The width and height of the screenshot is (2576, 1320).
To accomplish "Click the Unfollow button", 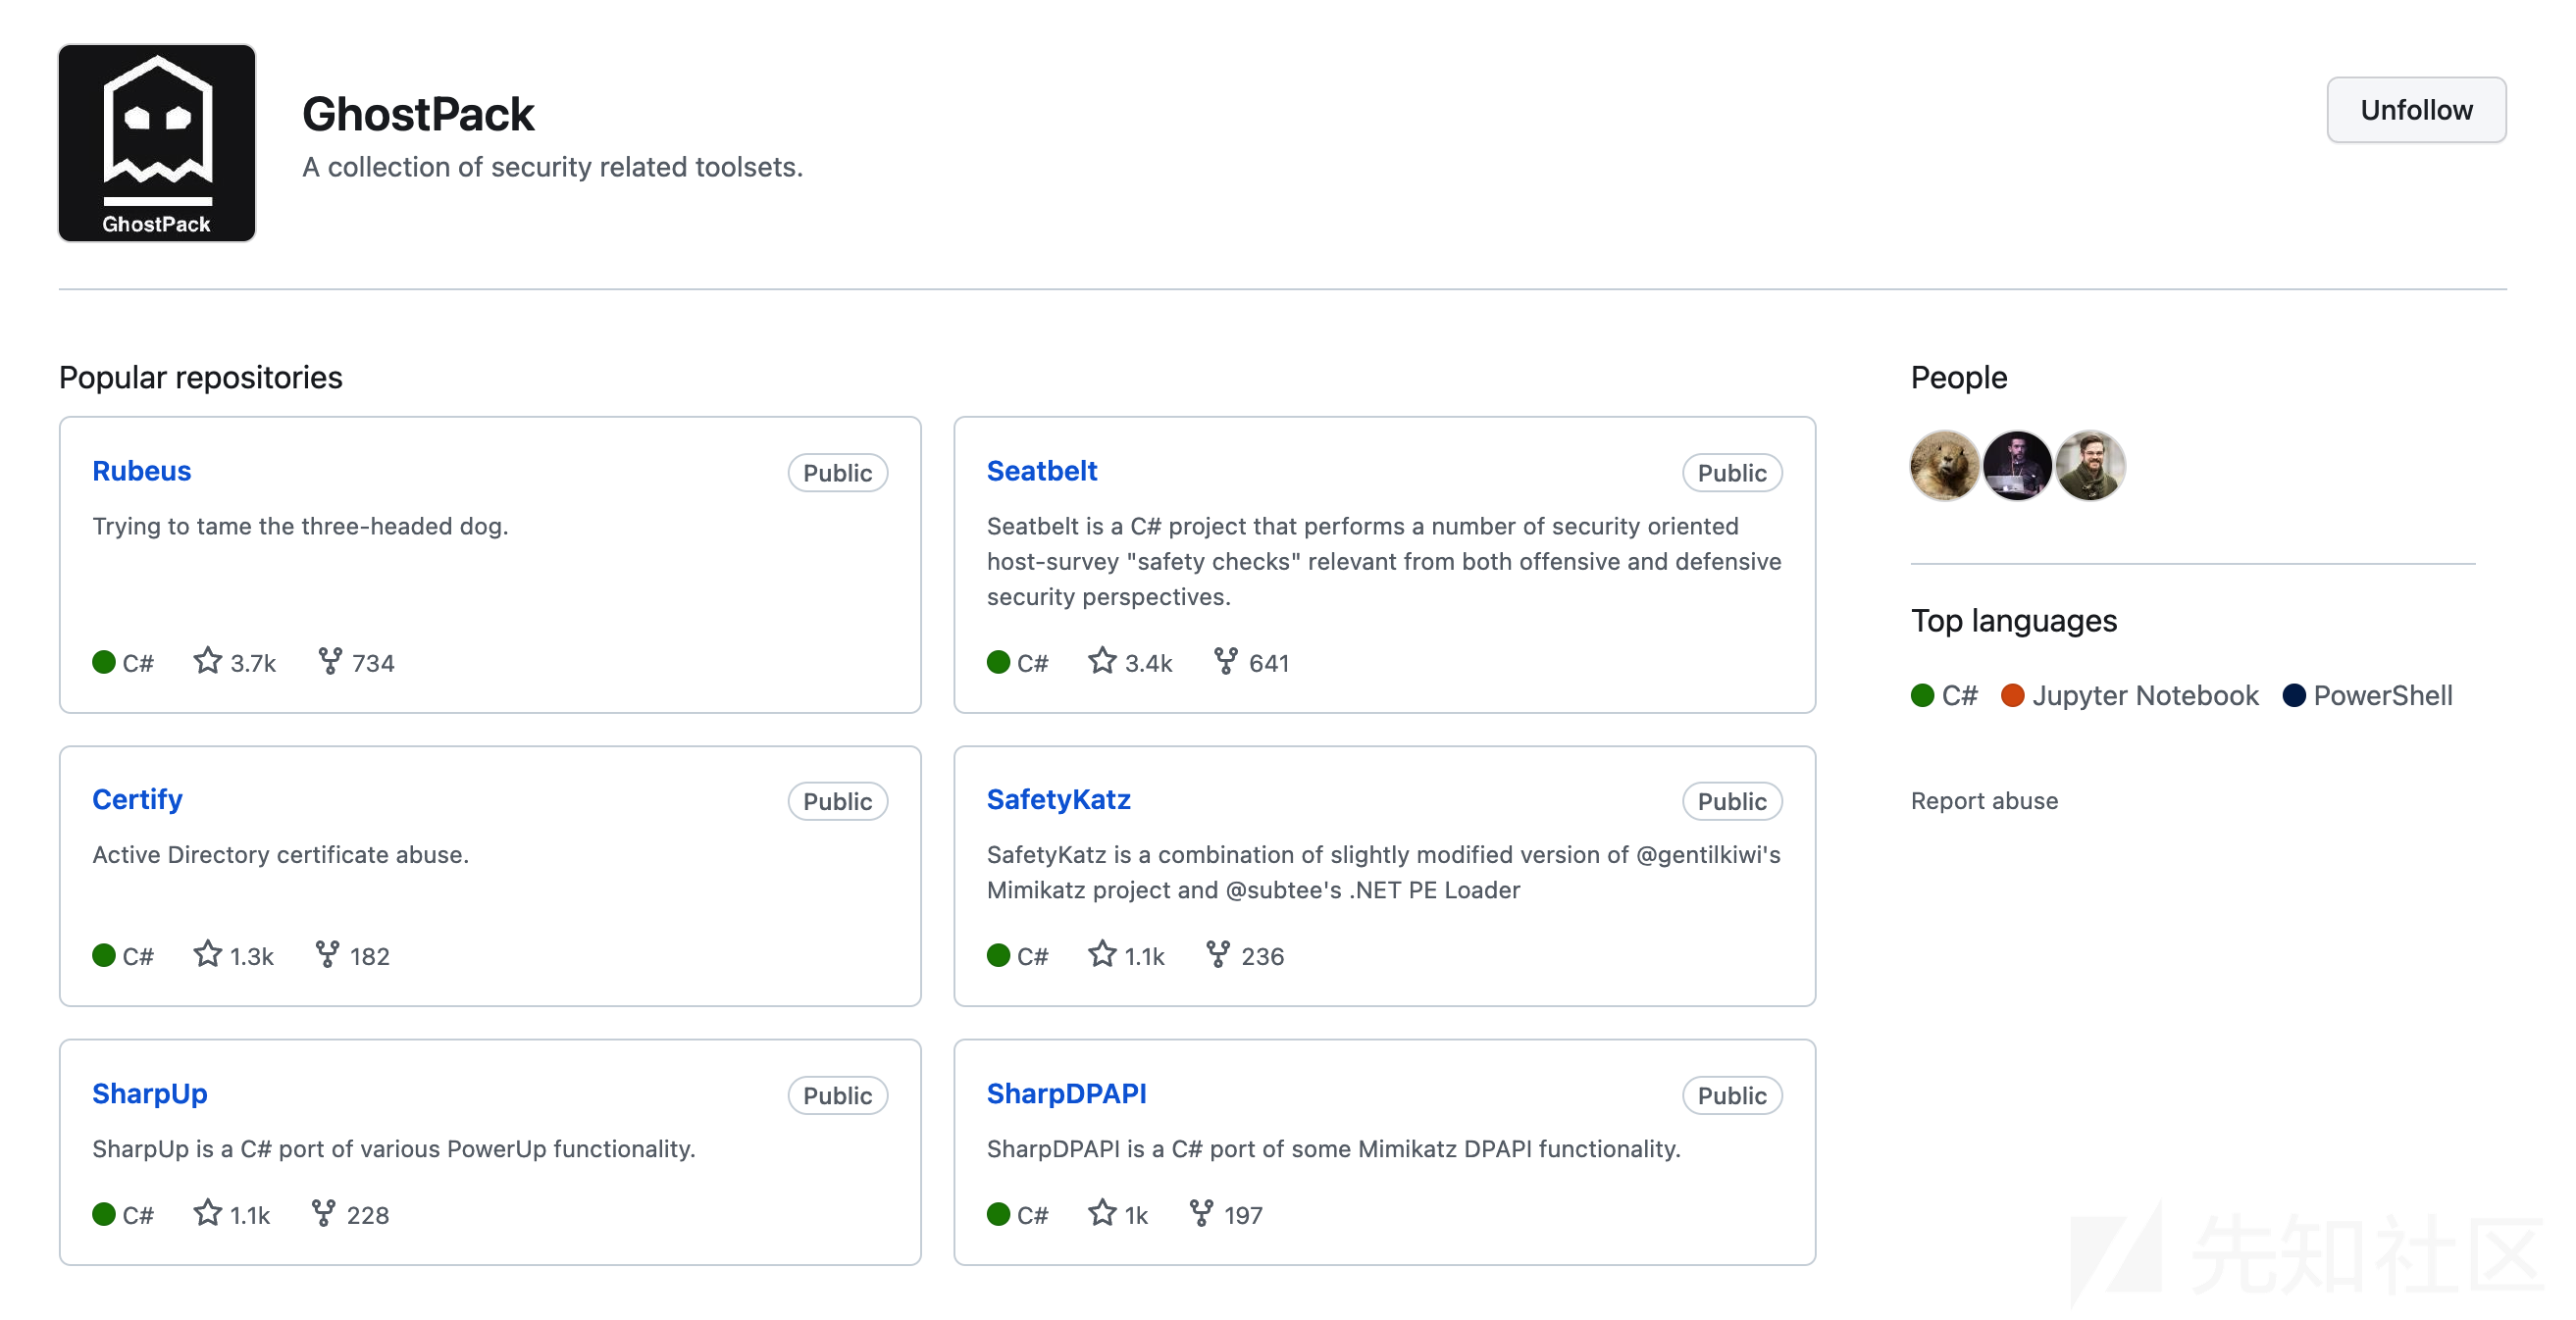I will pyautogui.click(x=2415, y=110).
